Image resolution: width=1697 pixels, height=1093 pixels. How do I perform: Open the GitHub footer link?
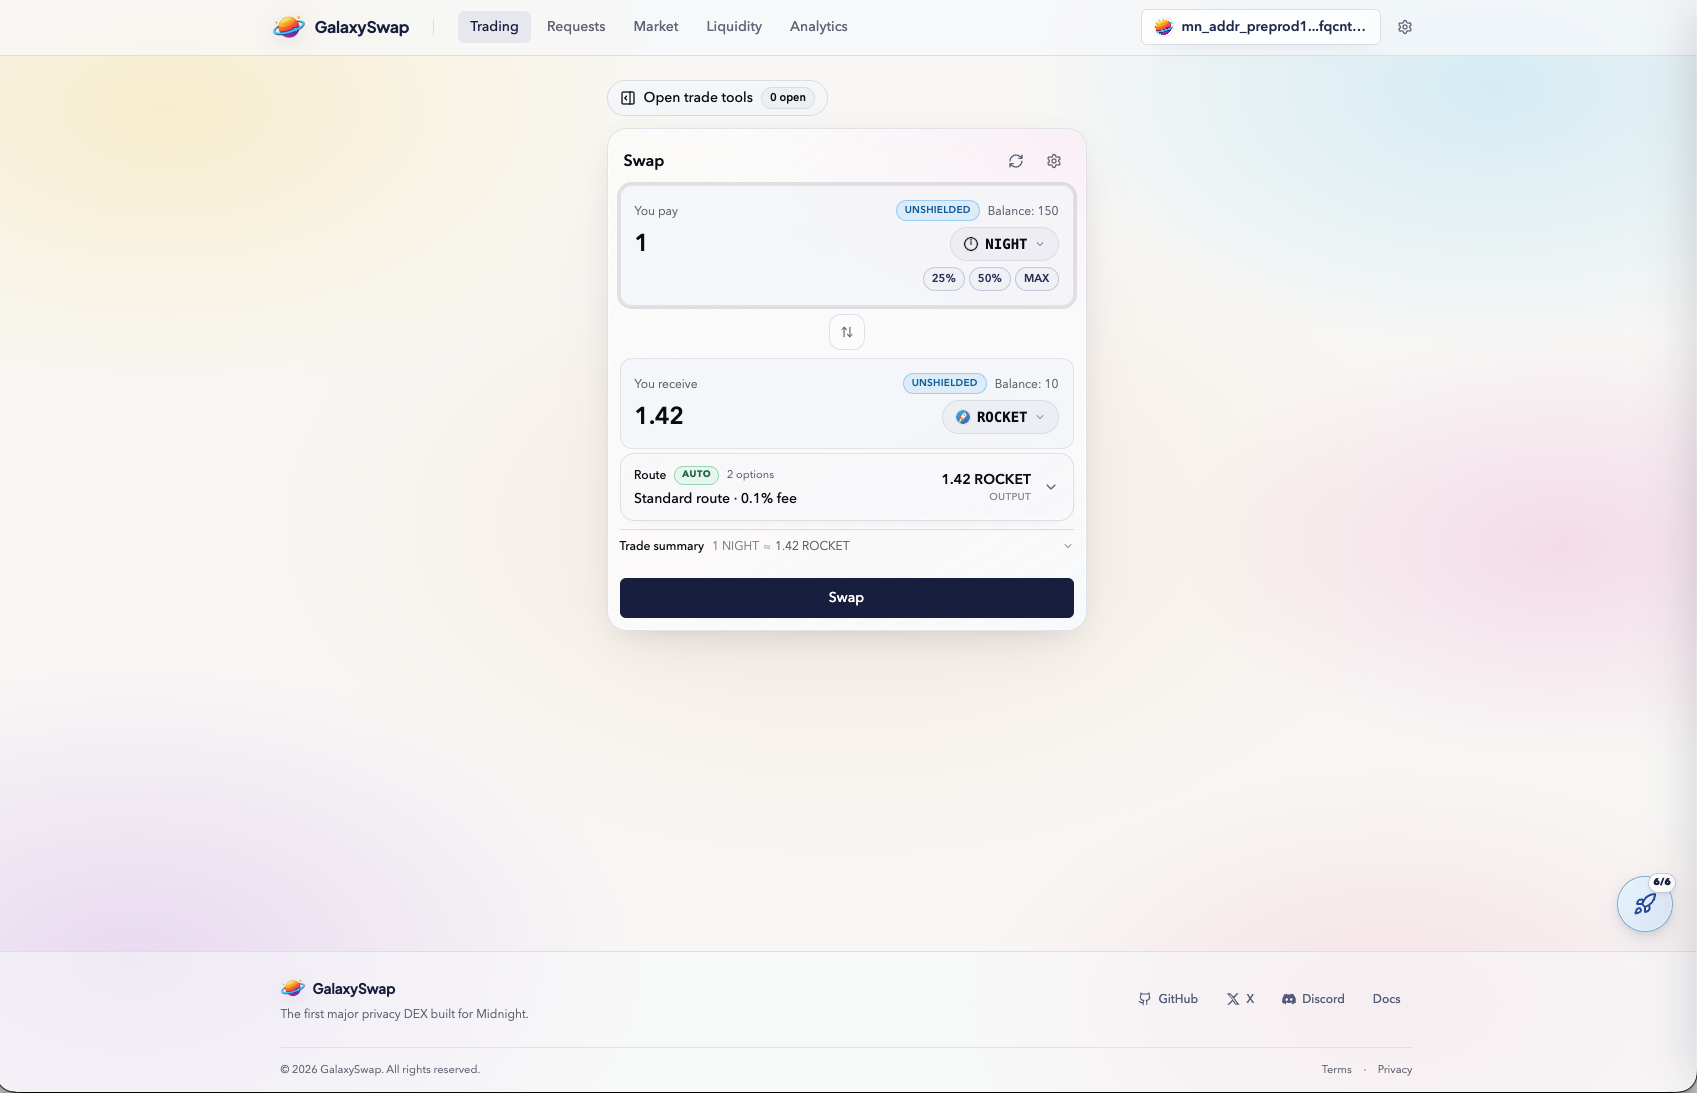point(1168,999)
